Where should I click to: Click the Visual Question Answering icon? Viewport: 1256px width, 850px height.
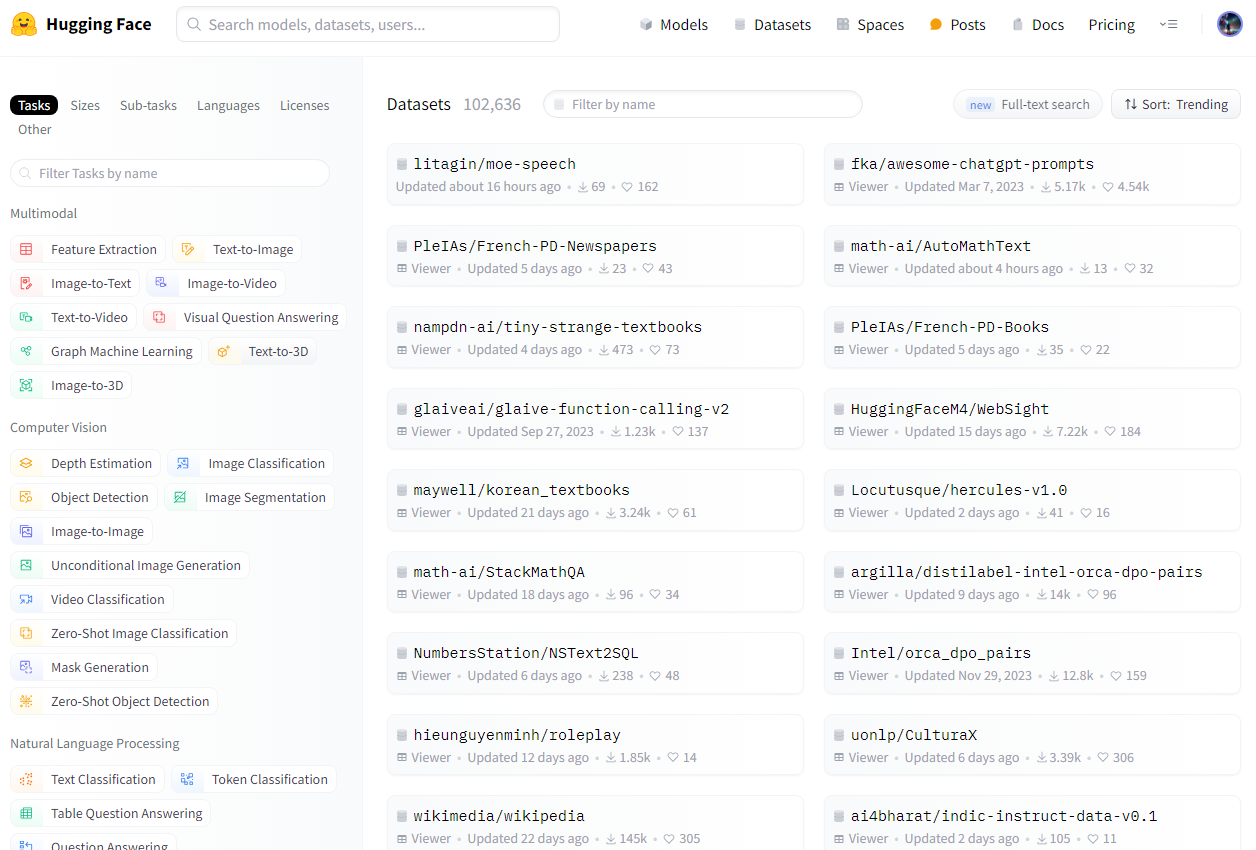coord(159,318)
